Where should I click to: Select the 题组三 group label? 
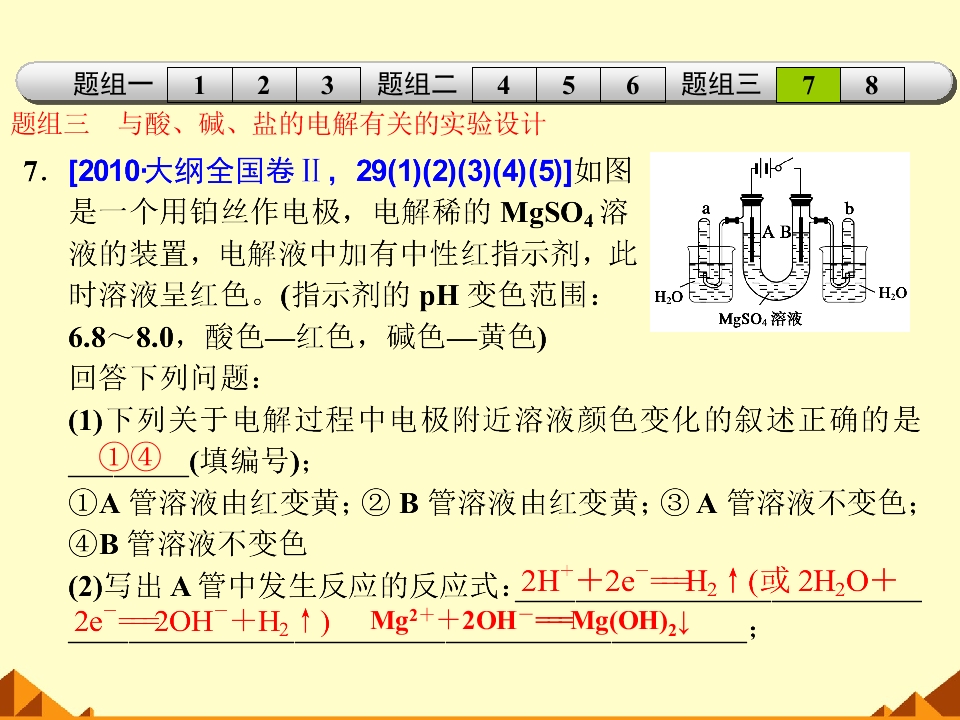720,84
